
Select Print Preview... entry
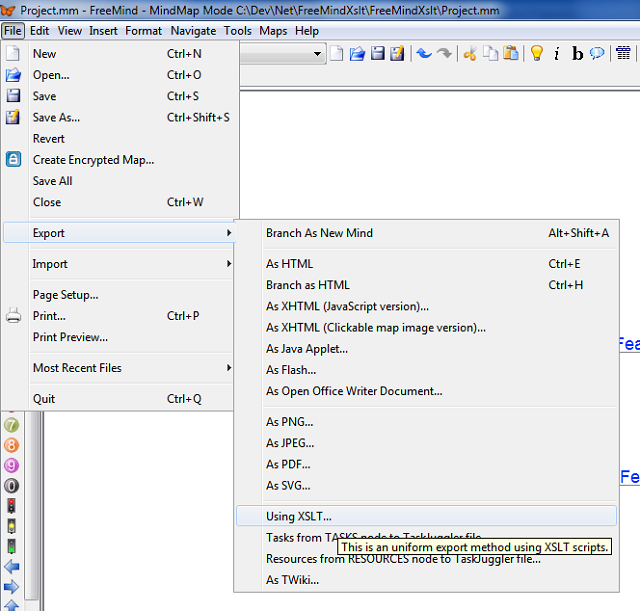pos(119,337)
